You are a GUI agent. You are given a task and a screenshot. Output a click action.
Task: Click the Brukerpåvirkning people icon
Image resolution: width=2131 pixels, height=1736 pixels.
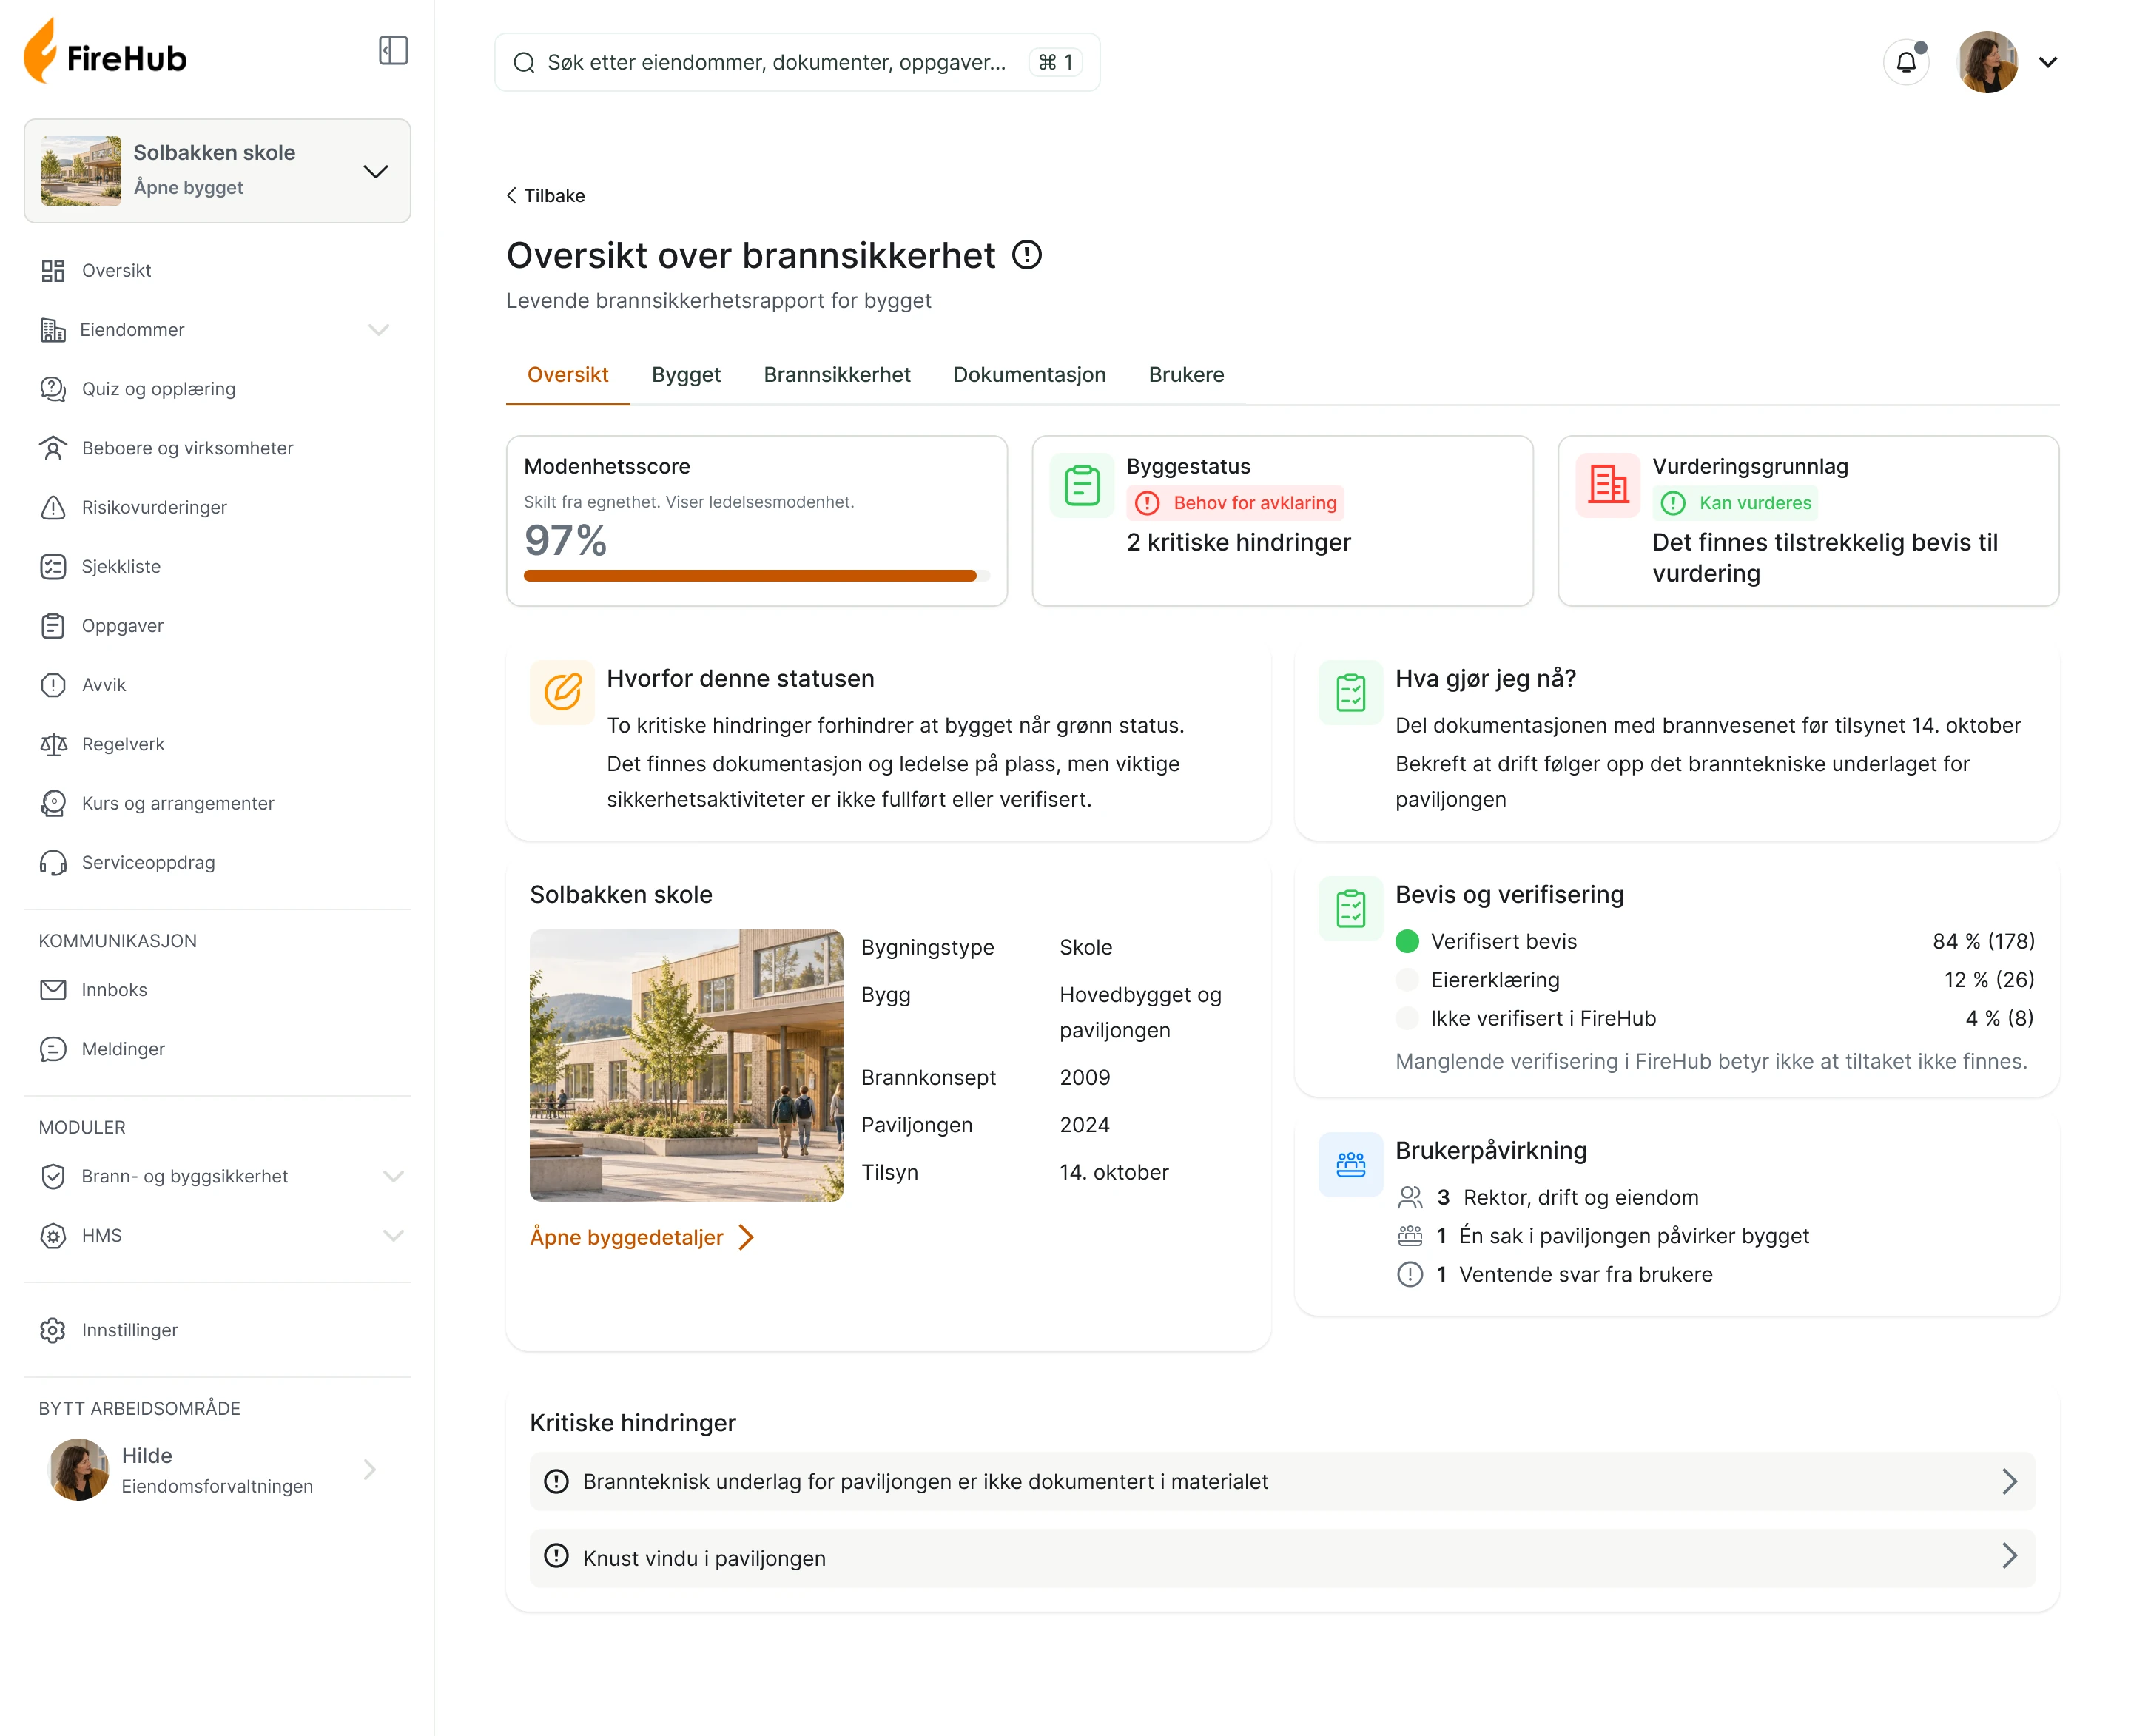[x=1350, y=1164]
